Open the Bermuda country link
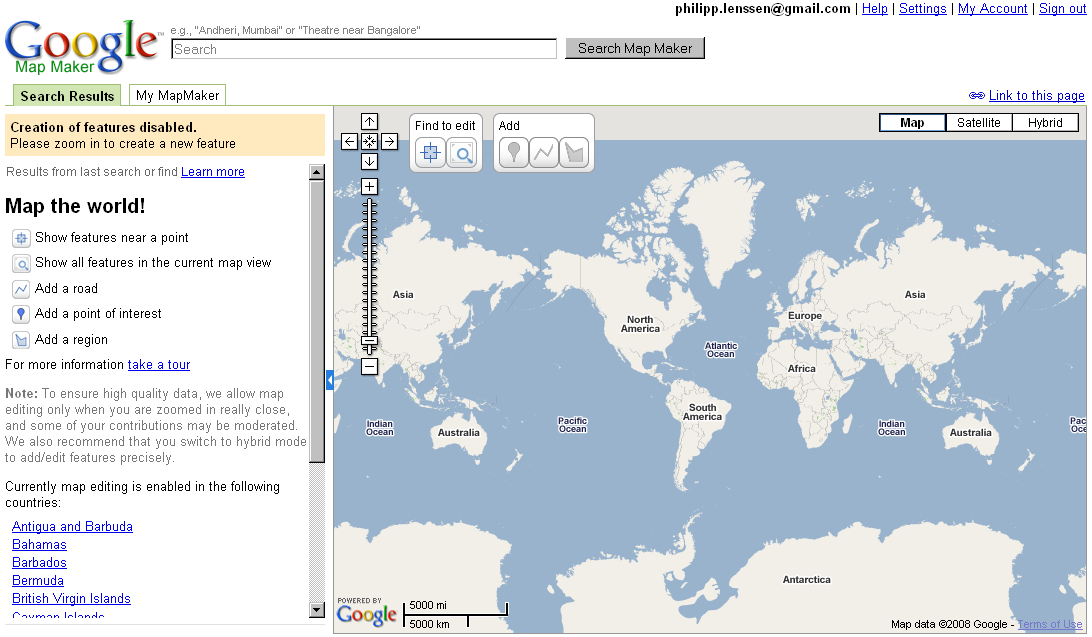The height and width of the screenshot is (637, 1092). click(x=38, y=581)
